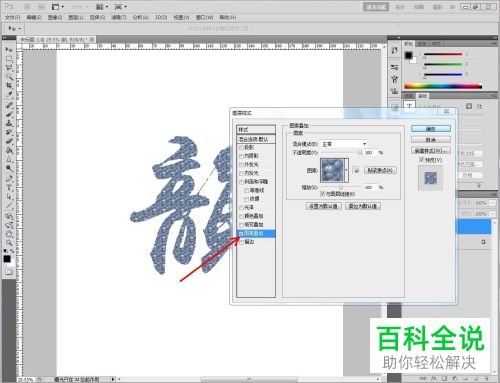Click the 新建样式 New Style button

click(431, 151)
